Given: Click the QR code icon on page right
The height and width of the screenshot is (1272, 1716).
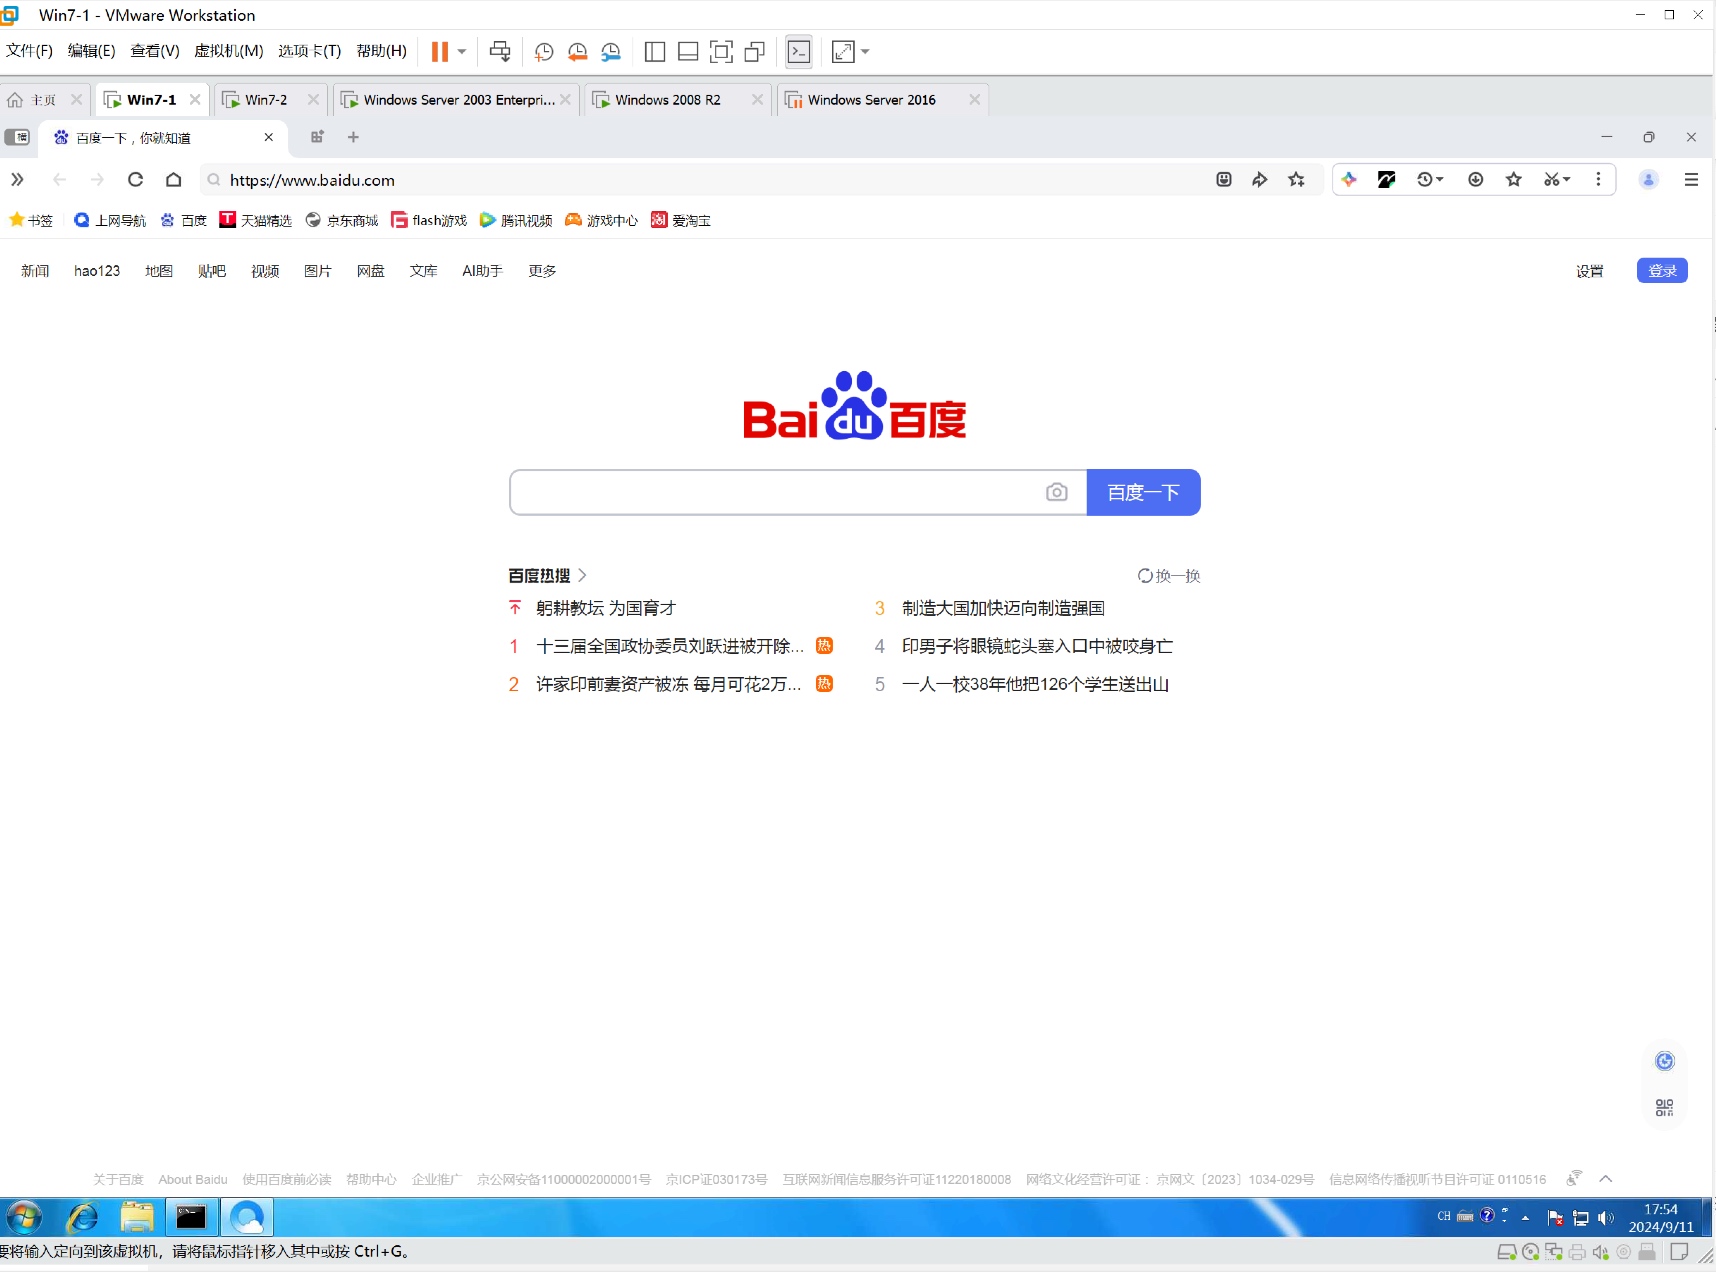Looking at the screenshot, I should (1664, 1107).
